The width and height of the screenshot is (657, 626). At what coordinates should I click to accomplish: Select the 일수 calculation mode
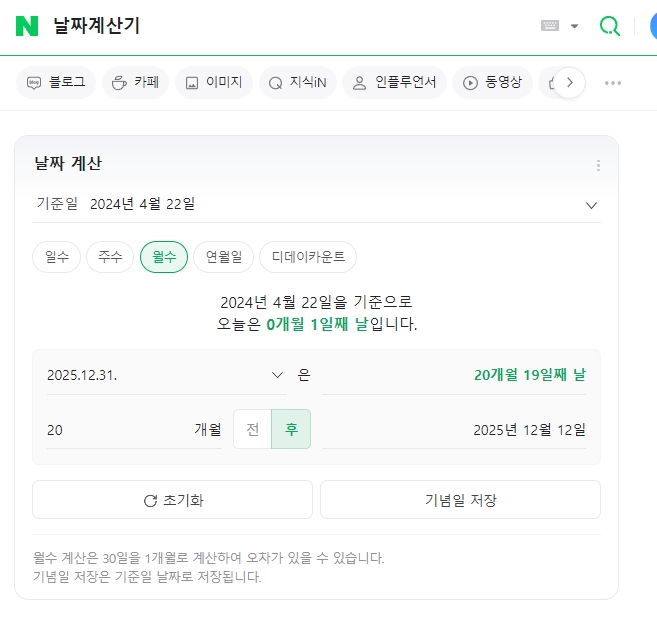click(57, 257)
